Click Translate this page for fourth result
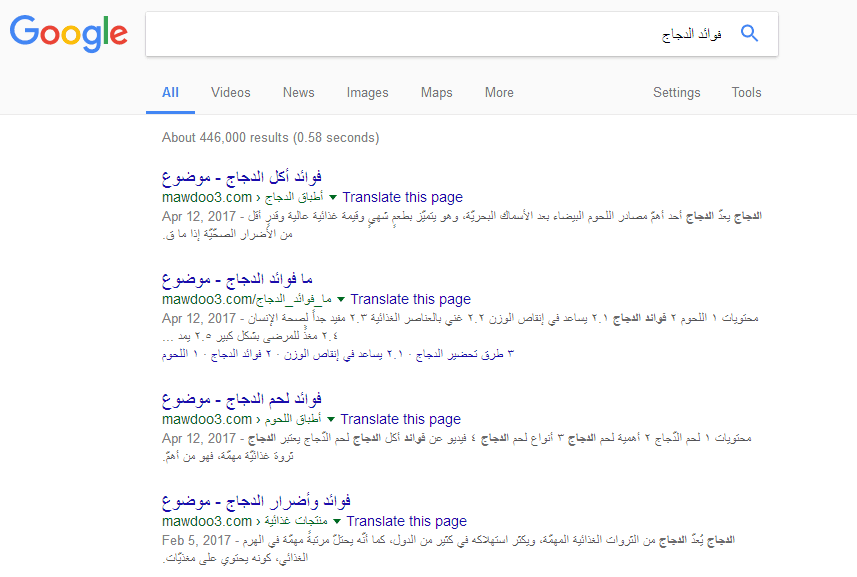This screenshot has height=577, width=857. (x=407, y=521)
